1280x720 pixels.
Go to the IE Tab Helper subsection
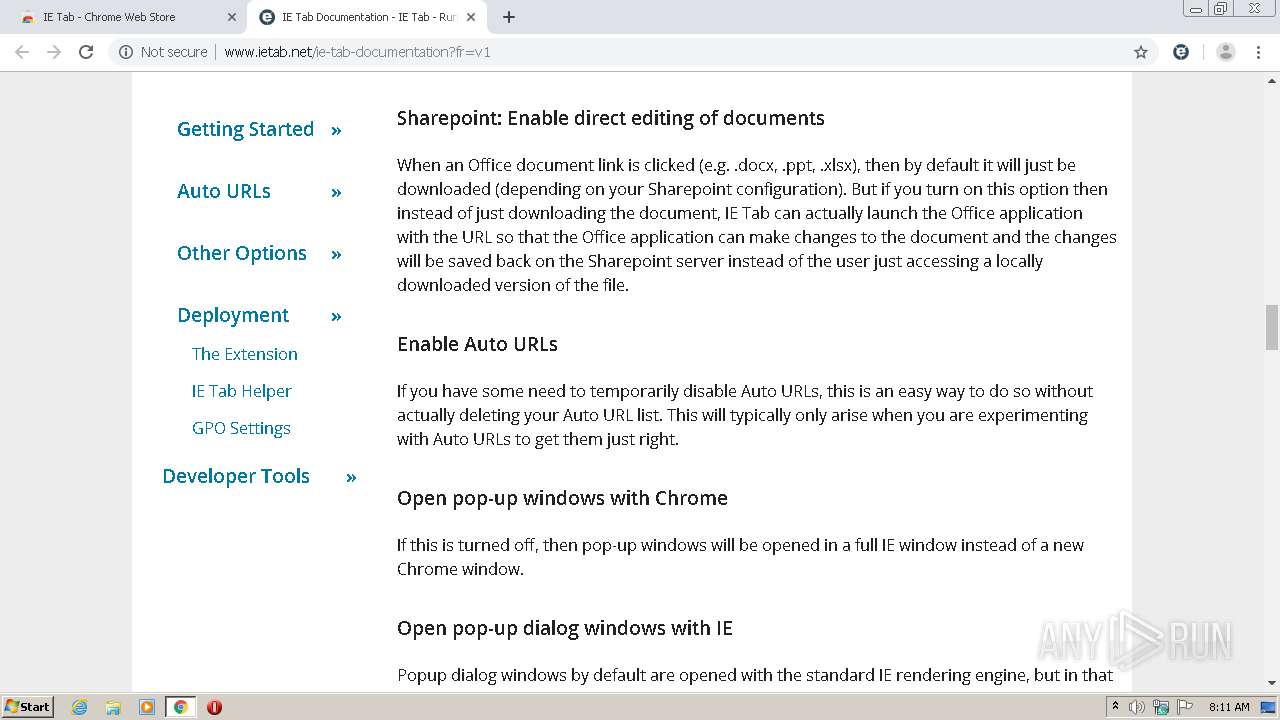(x=242, y=391)
